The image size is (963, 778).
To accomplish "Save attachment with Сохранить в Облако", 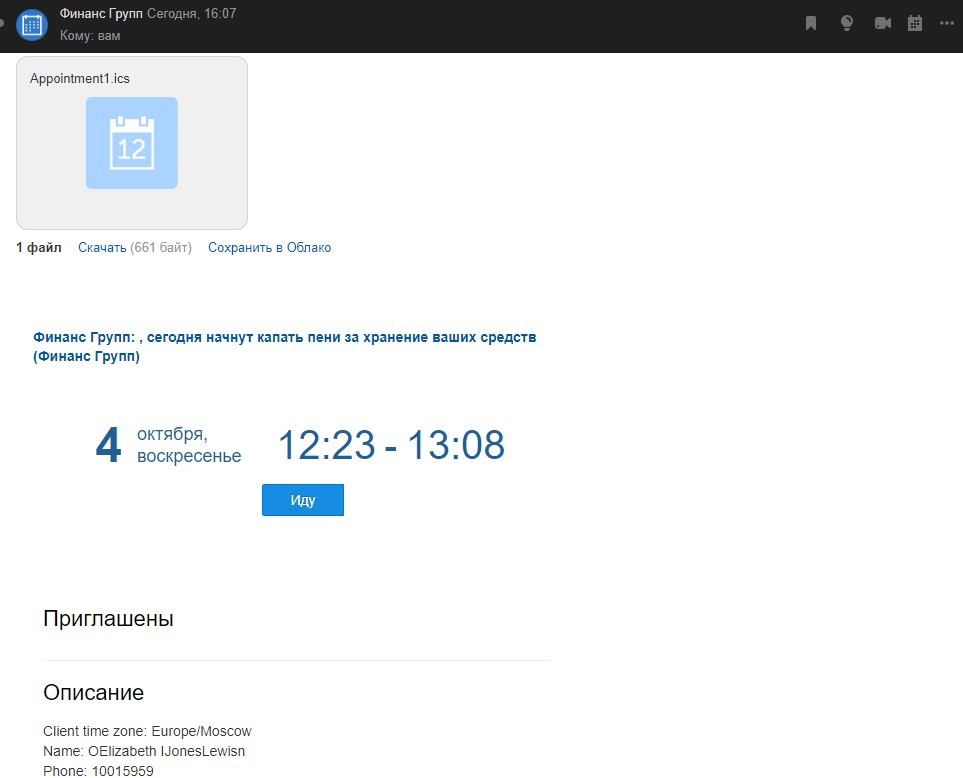I will click(x=269, y=248).
